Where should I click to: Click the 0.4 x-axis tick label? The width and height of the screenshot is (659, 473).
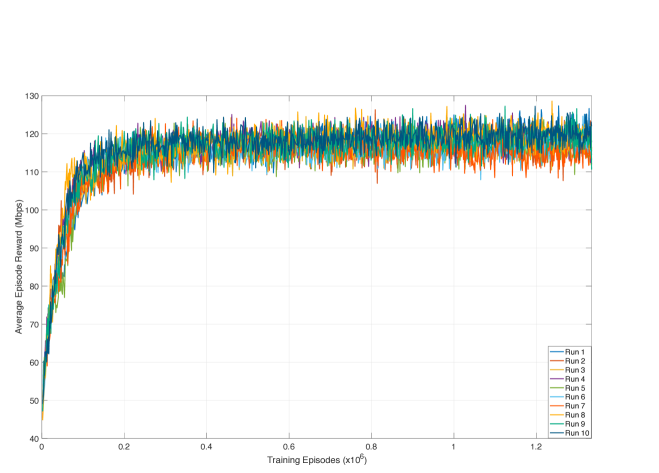coord(206,447)
